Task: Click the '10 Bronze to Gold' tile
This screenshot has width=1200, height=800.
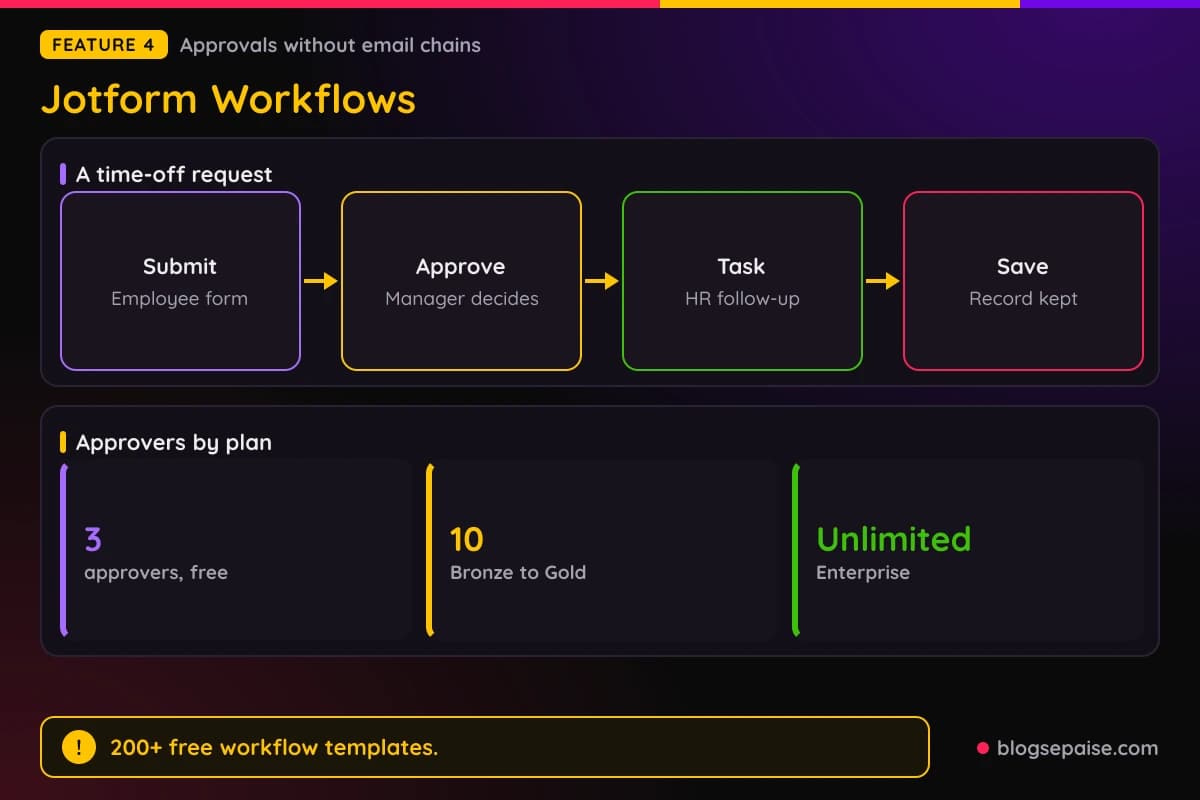Action: [602, 549]
